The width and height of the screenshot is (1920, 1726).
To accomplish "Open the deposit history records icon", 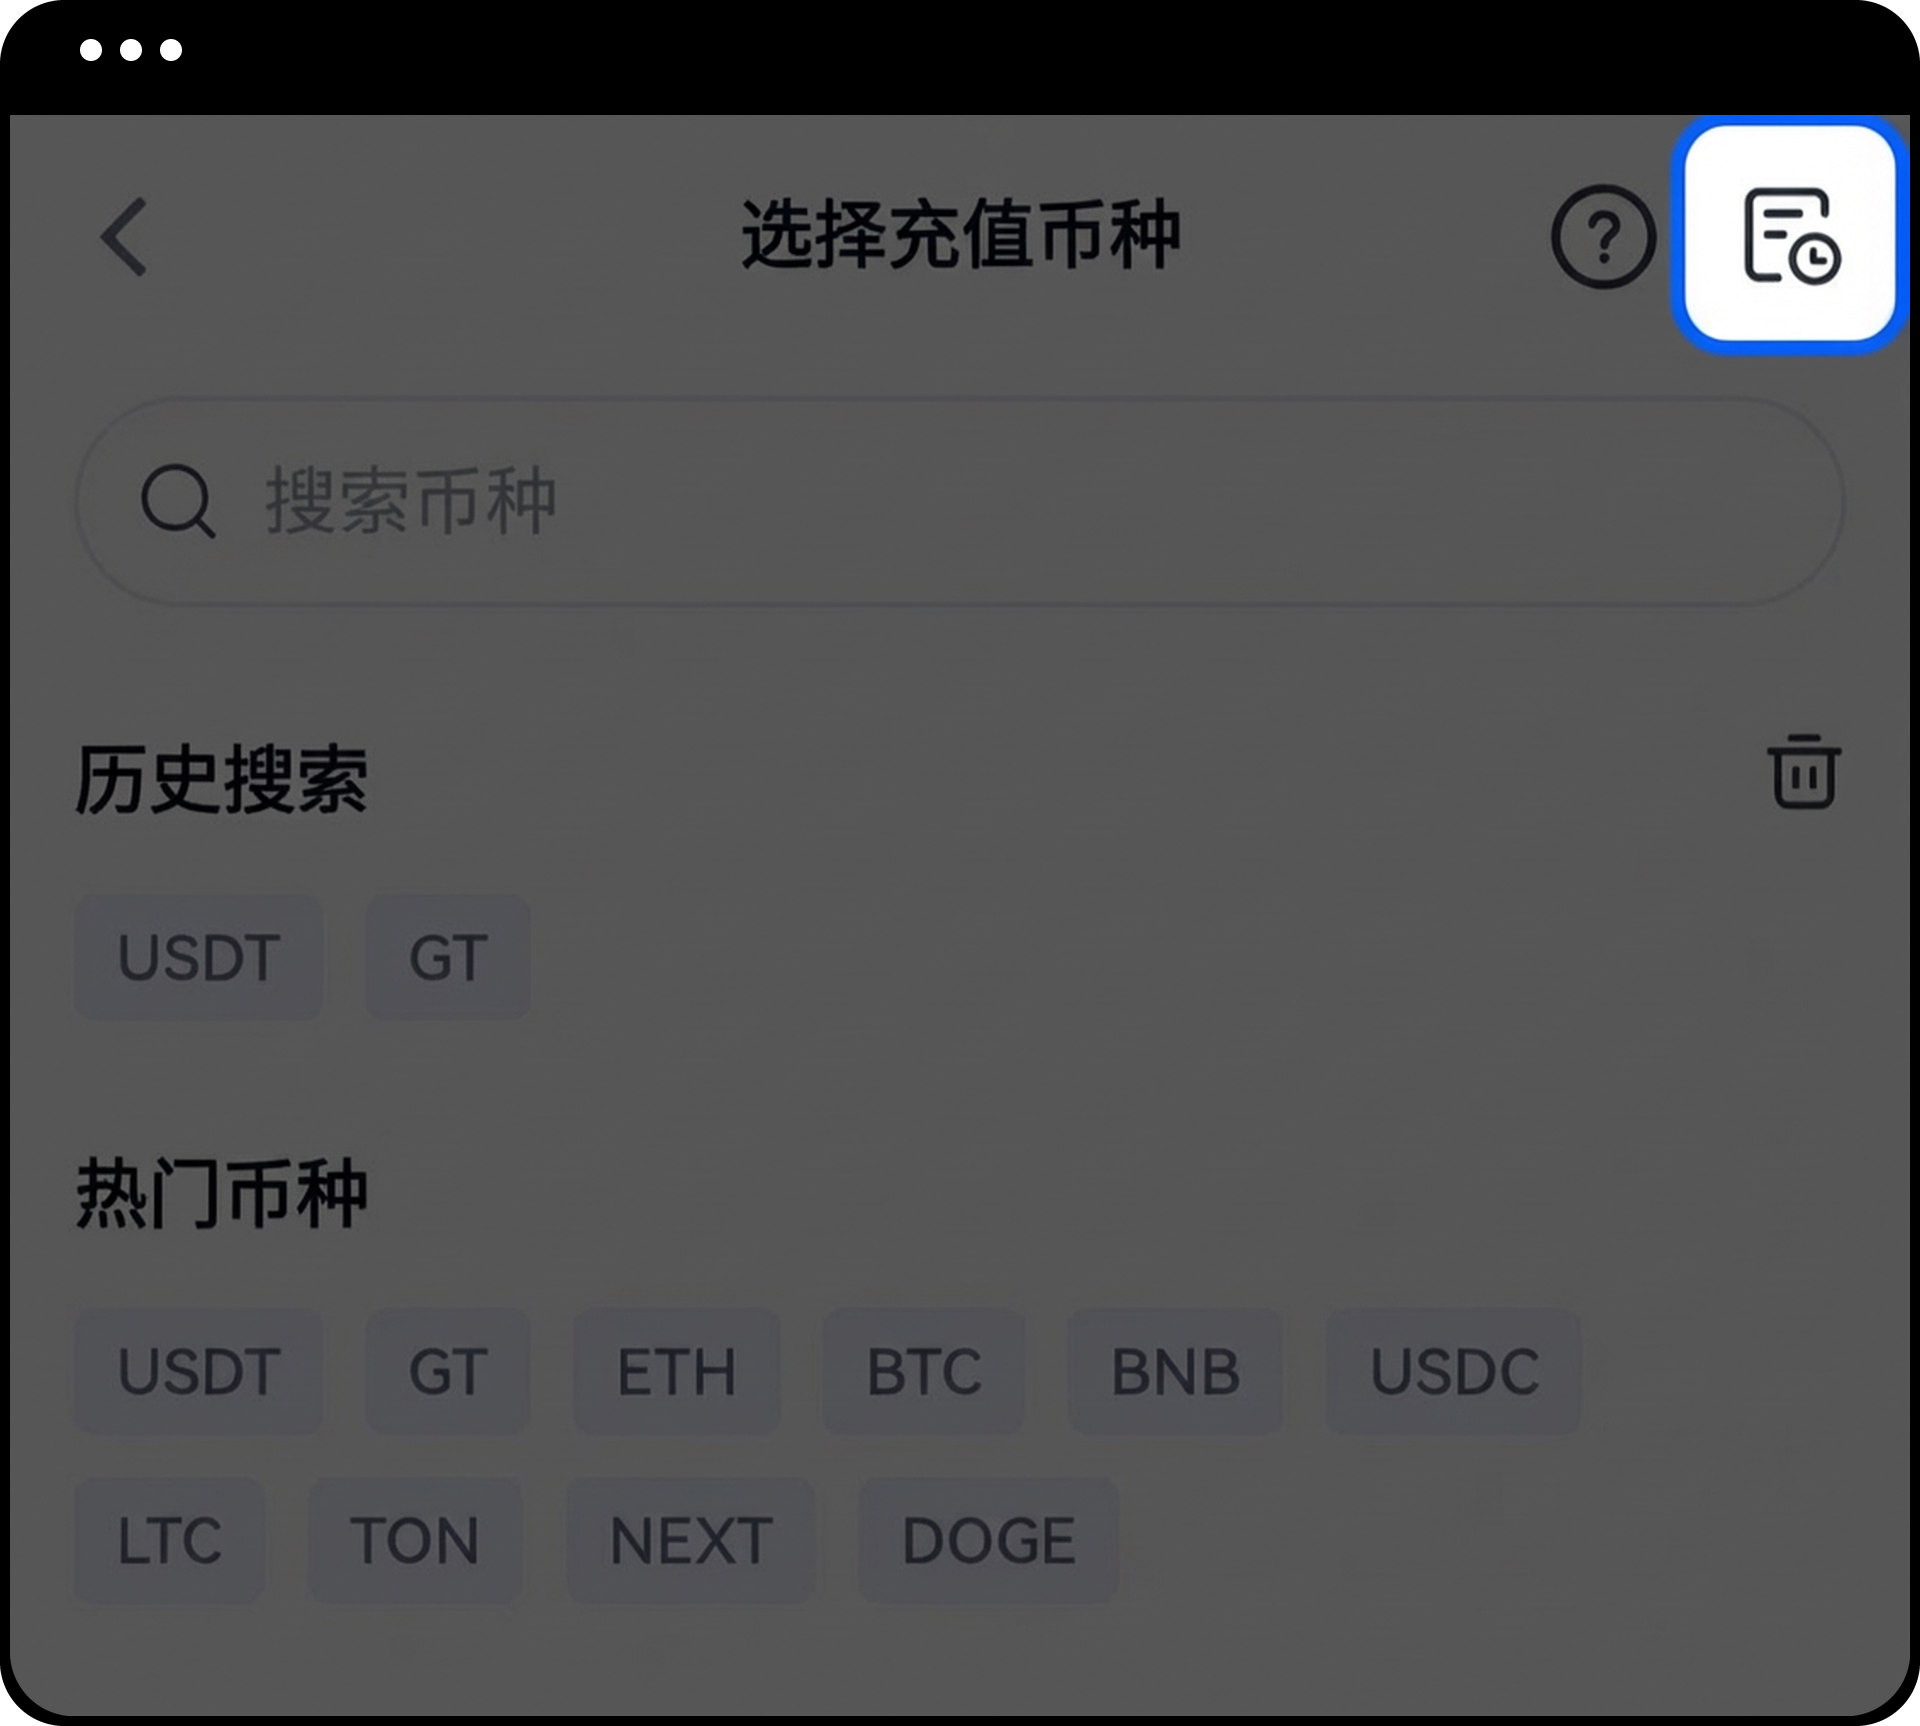I will coord(1790,236).
